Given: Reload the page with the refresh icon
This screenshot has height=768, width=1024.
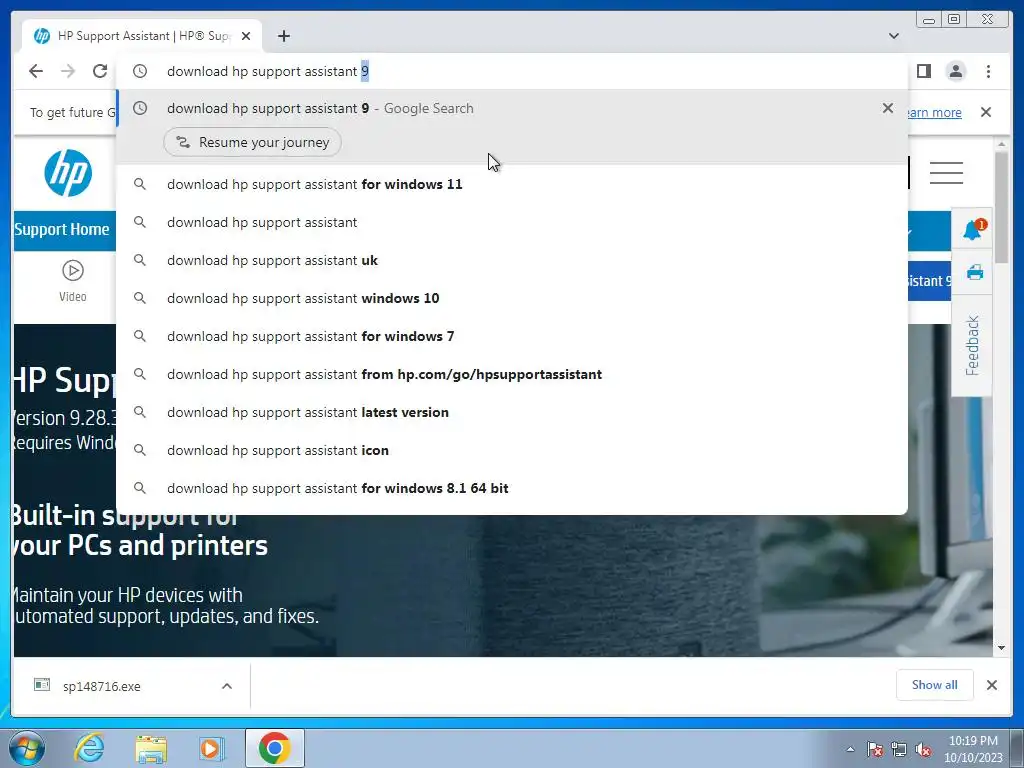Looking at the screenshot, I should click(100, 71).
